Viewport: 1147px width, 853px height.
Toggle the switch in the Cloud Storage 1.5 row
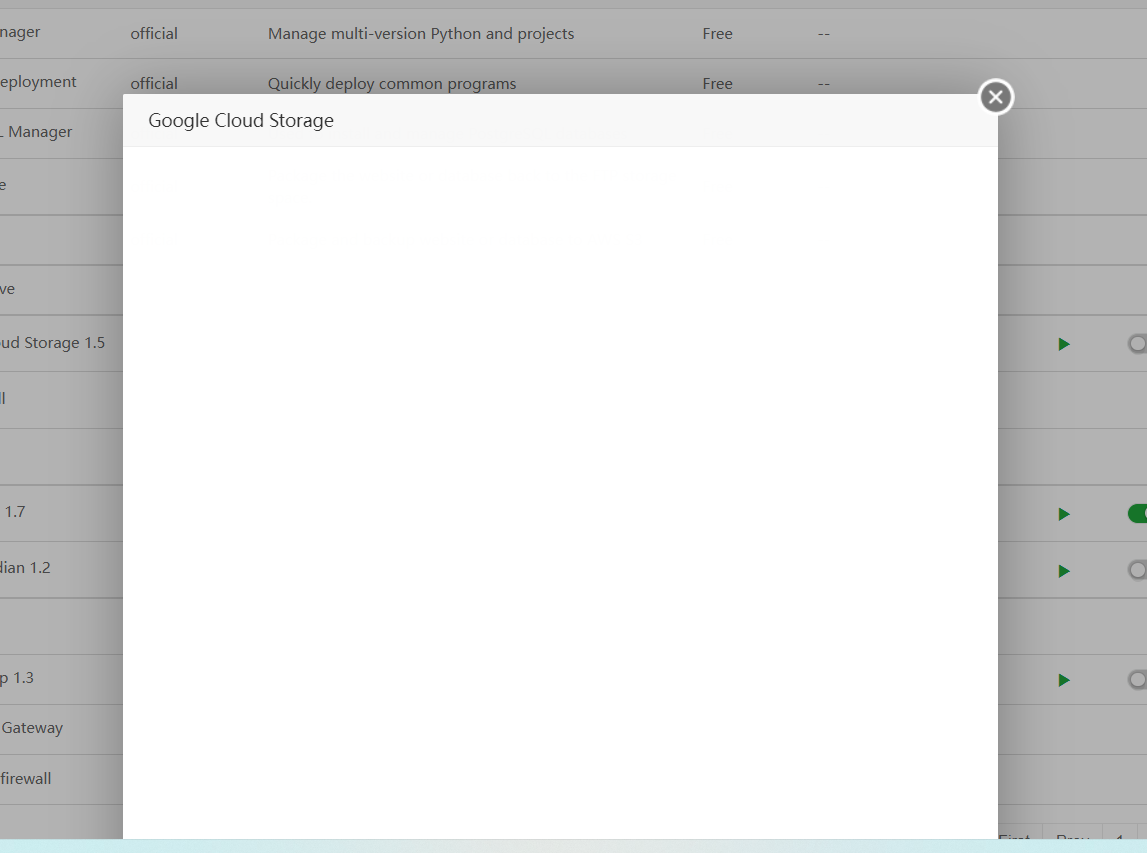1137,344
